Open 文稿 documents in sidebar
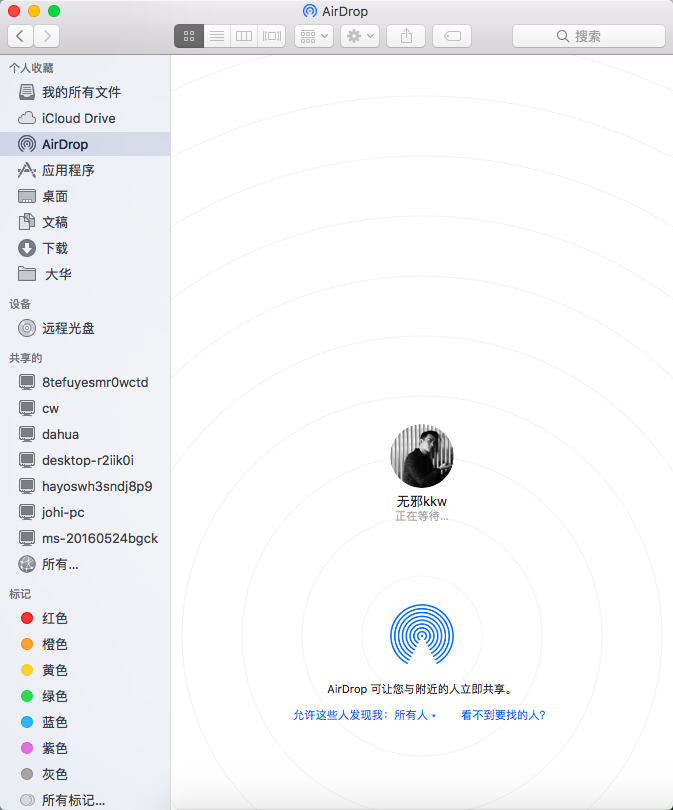The height and width of the screenshot is (810, 673). point(85,222)
